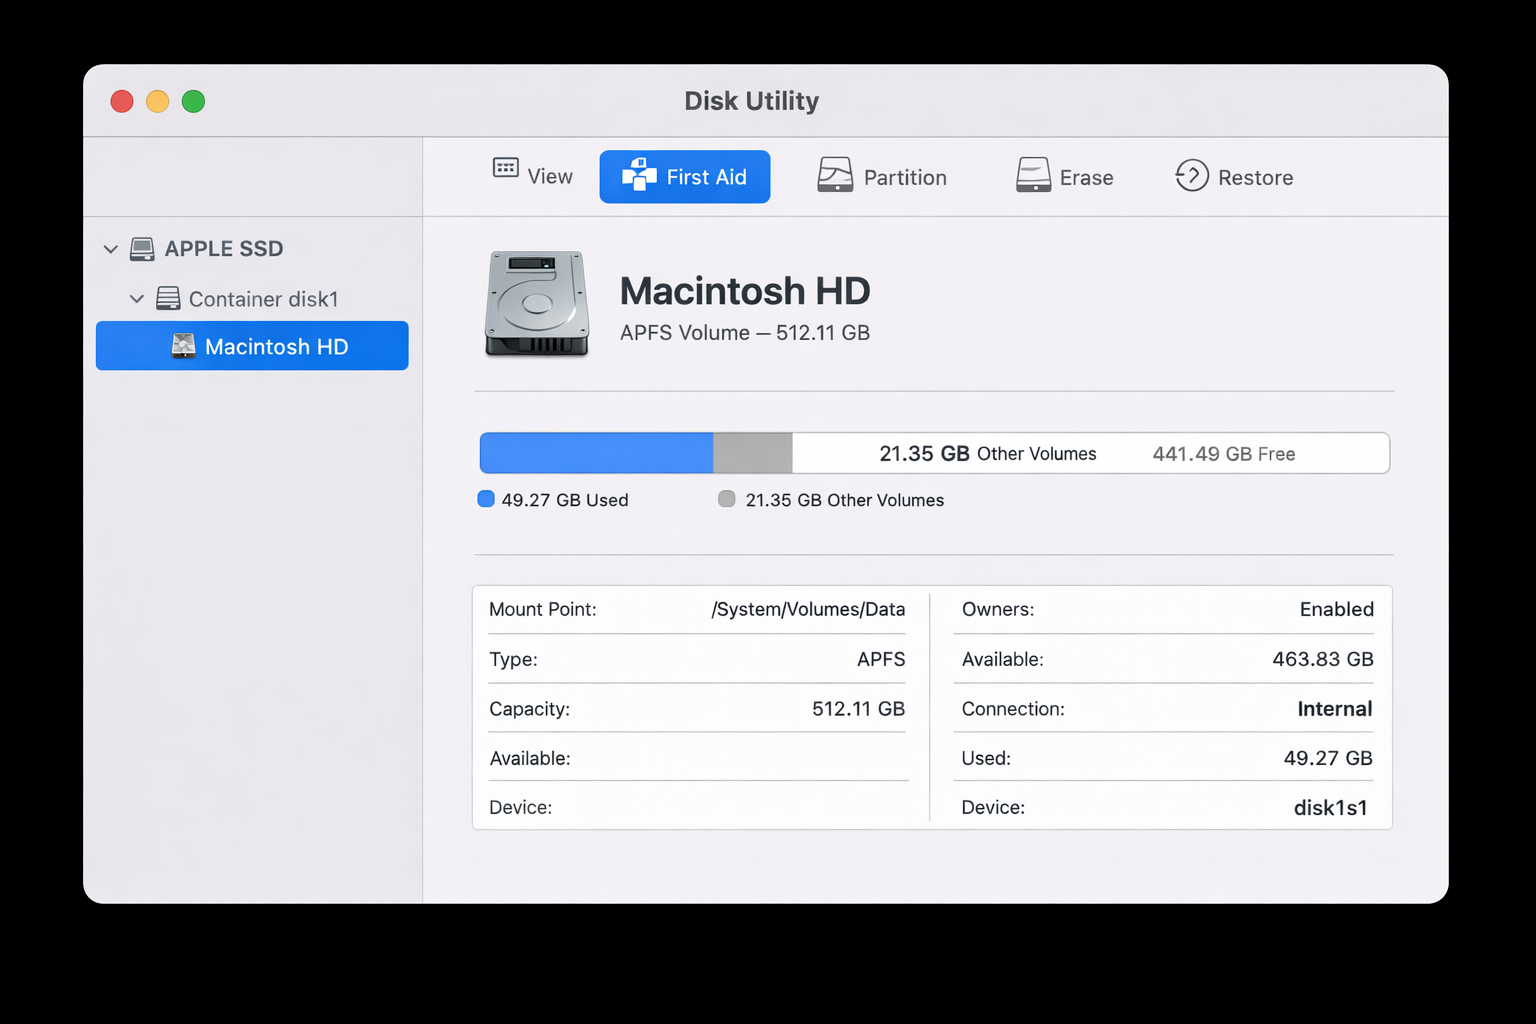Click the Owners: label
Image resolution: width=1536 pixels, height=1024 pixels.
click(x=998, y=609)
